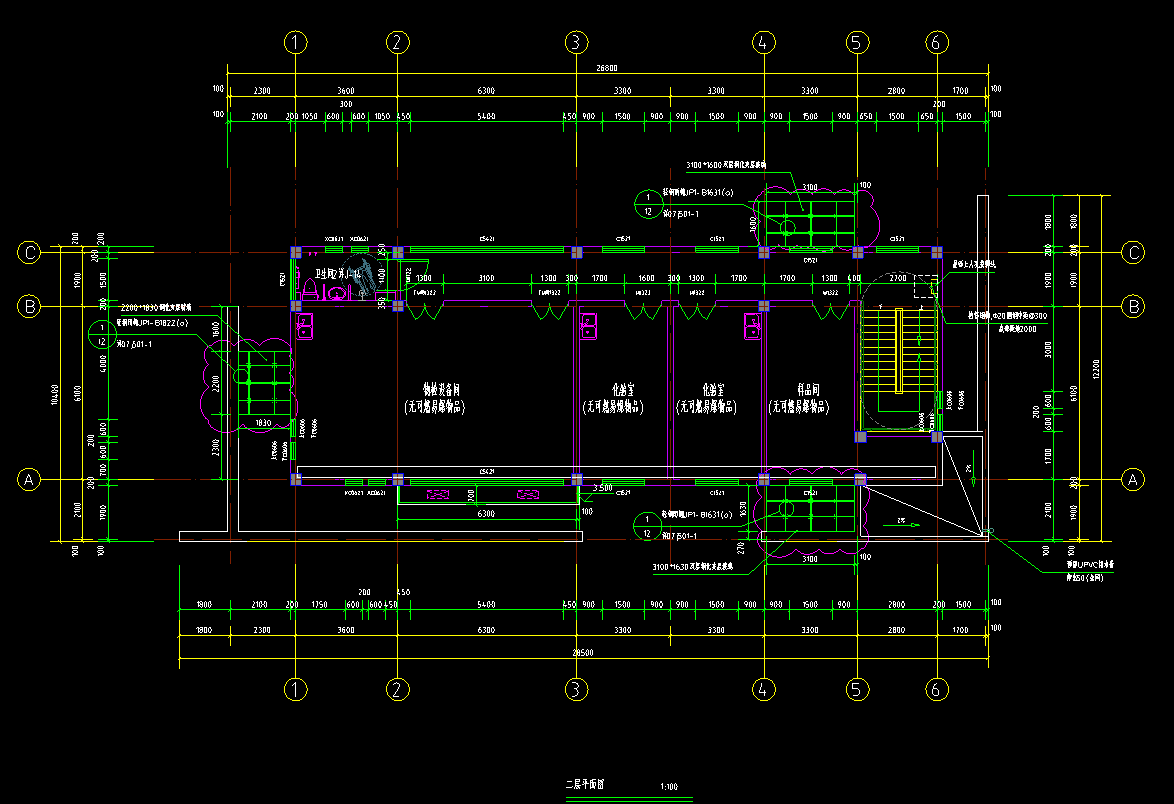Select the 二层平面图 drawing title
The width and height of the screenshot is (1174, 804).
pyautogui.click(x=585, y=786)
